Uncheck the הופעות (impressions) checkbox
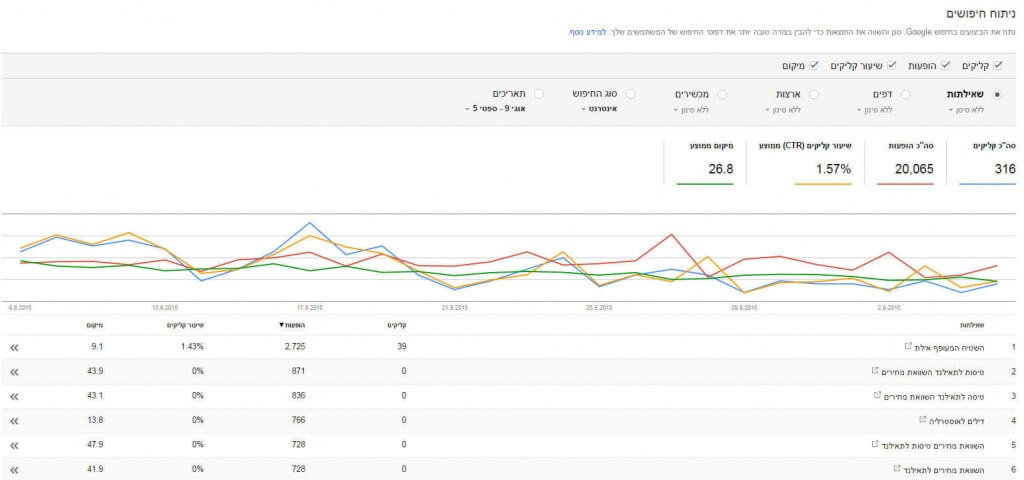This screenshot has width=1024, height=480. [946, 65]
